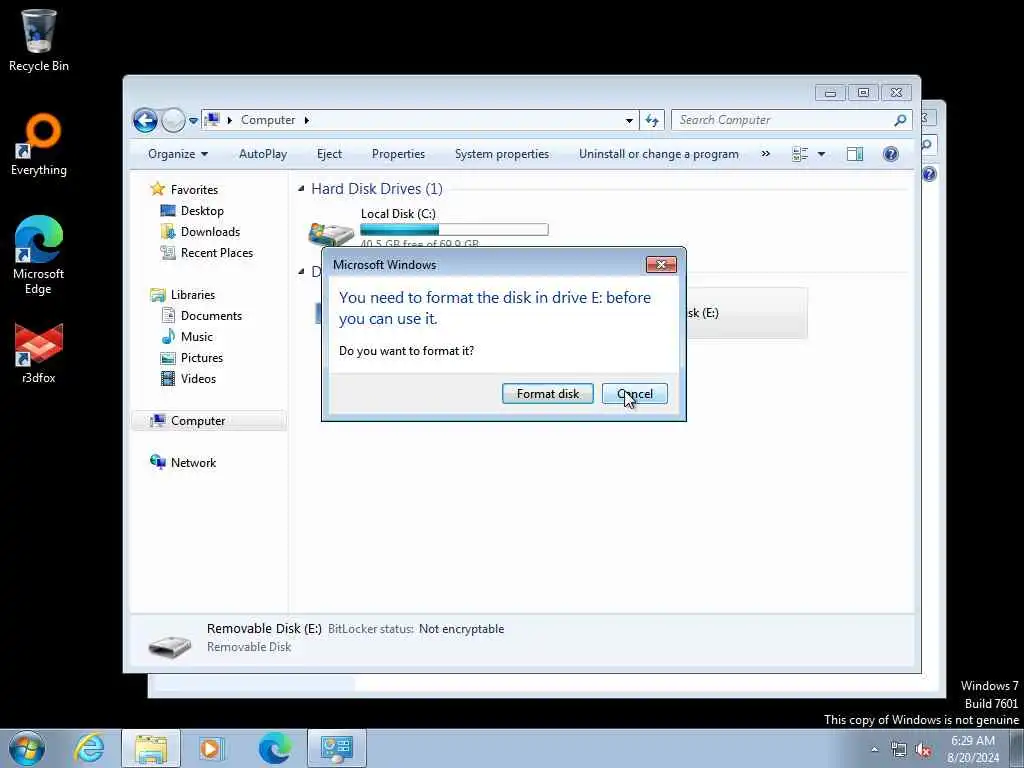Open the Music library
The image size is (1024, 768).
pos(197,337)
